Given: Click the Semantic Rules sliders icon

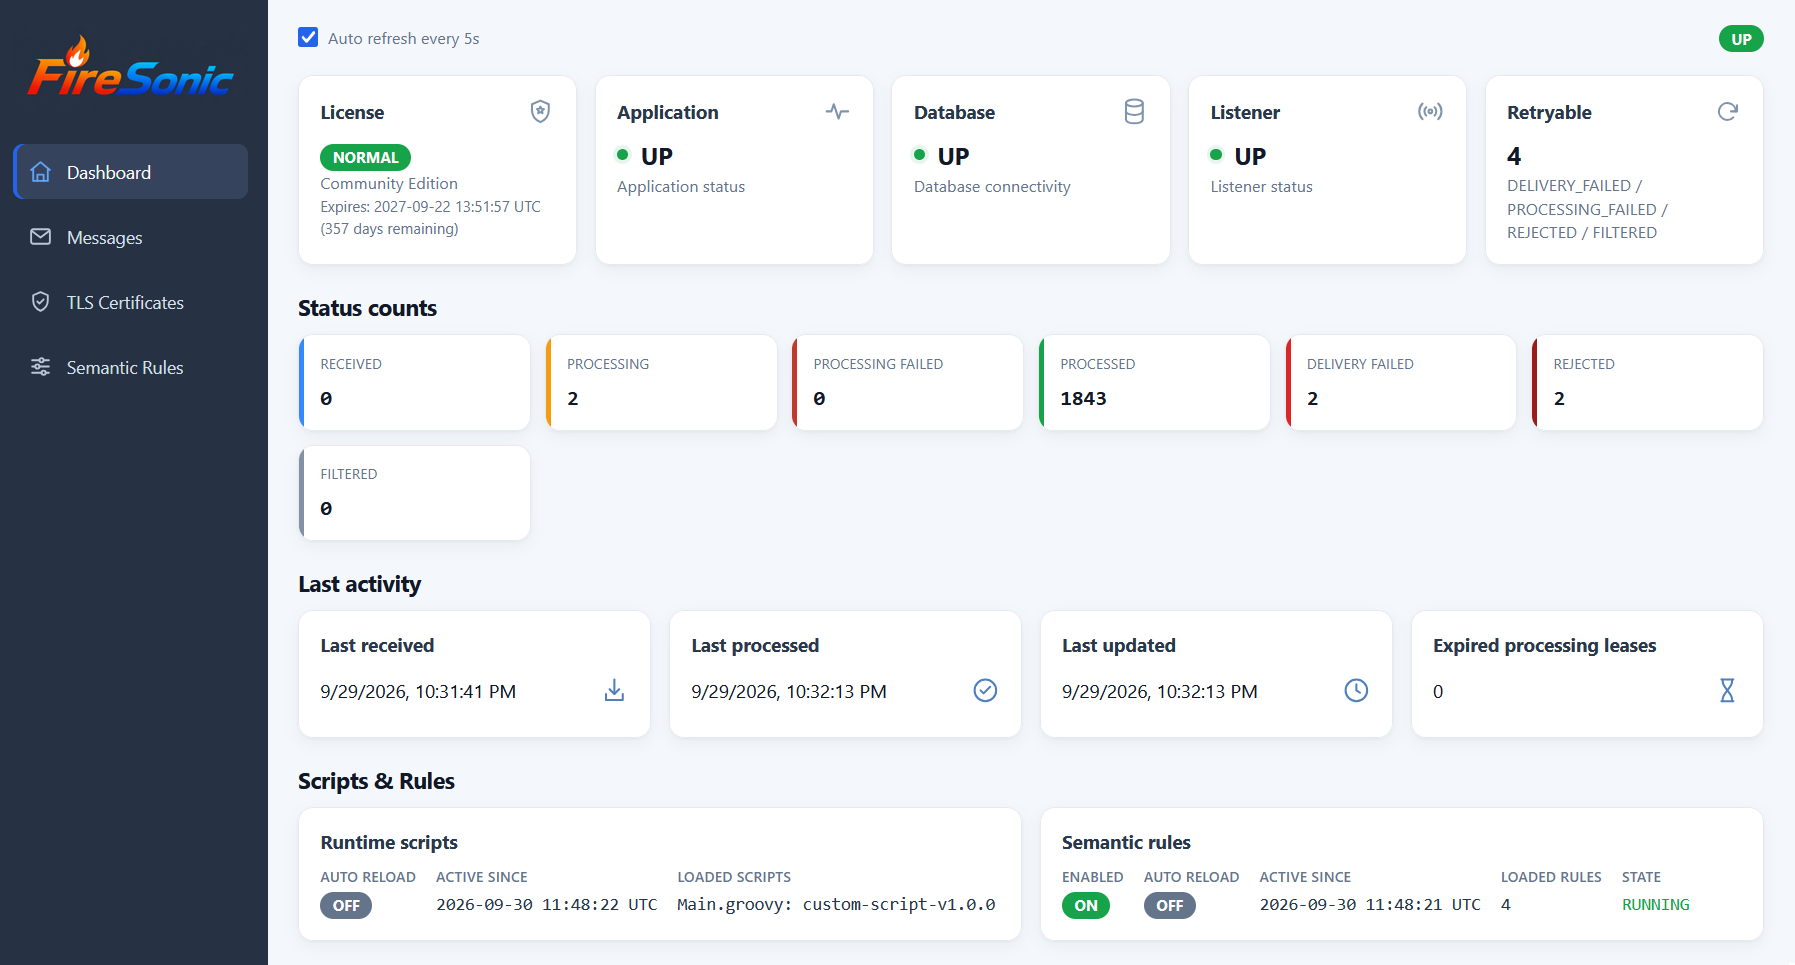Looking at the screenshot, I should tap(41, 367).
